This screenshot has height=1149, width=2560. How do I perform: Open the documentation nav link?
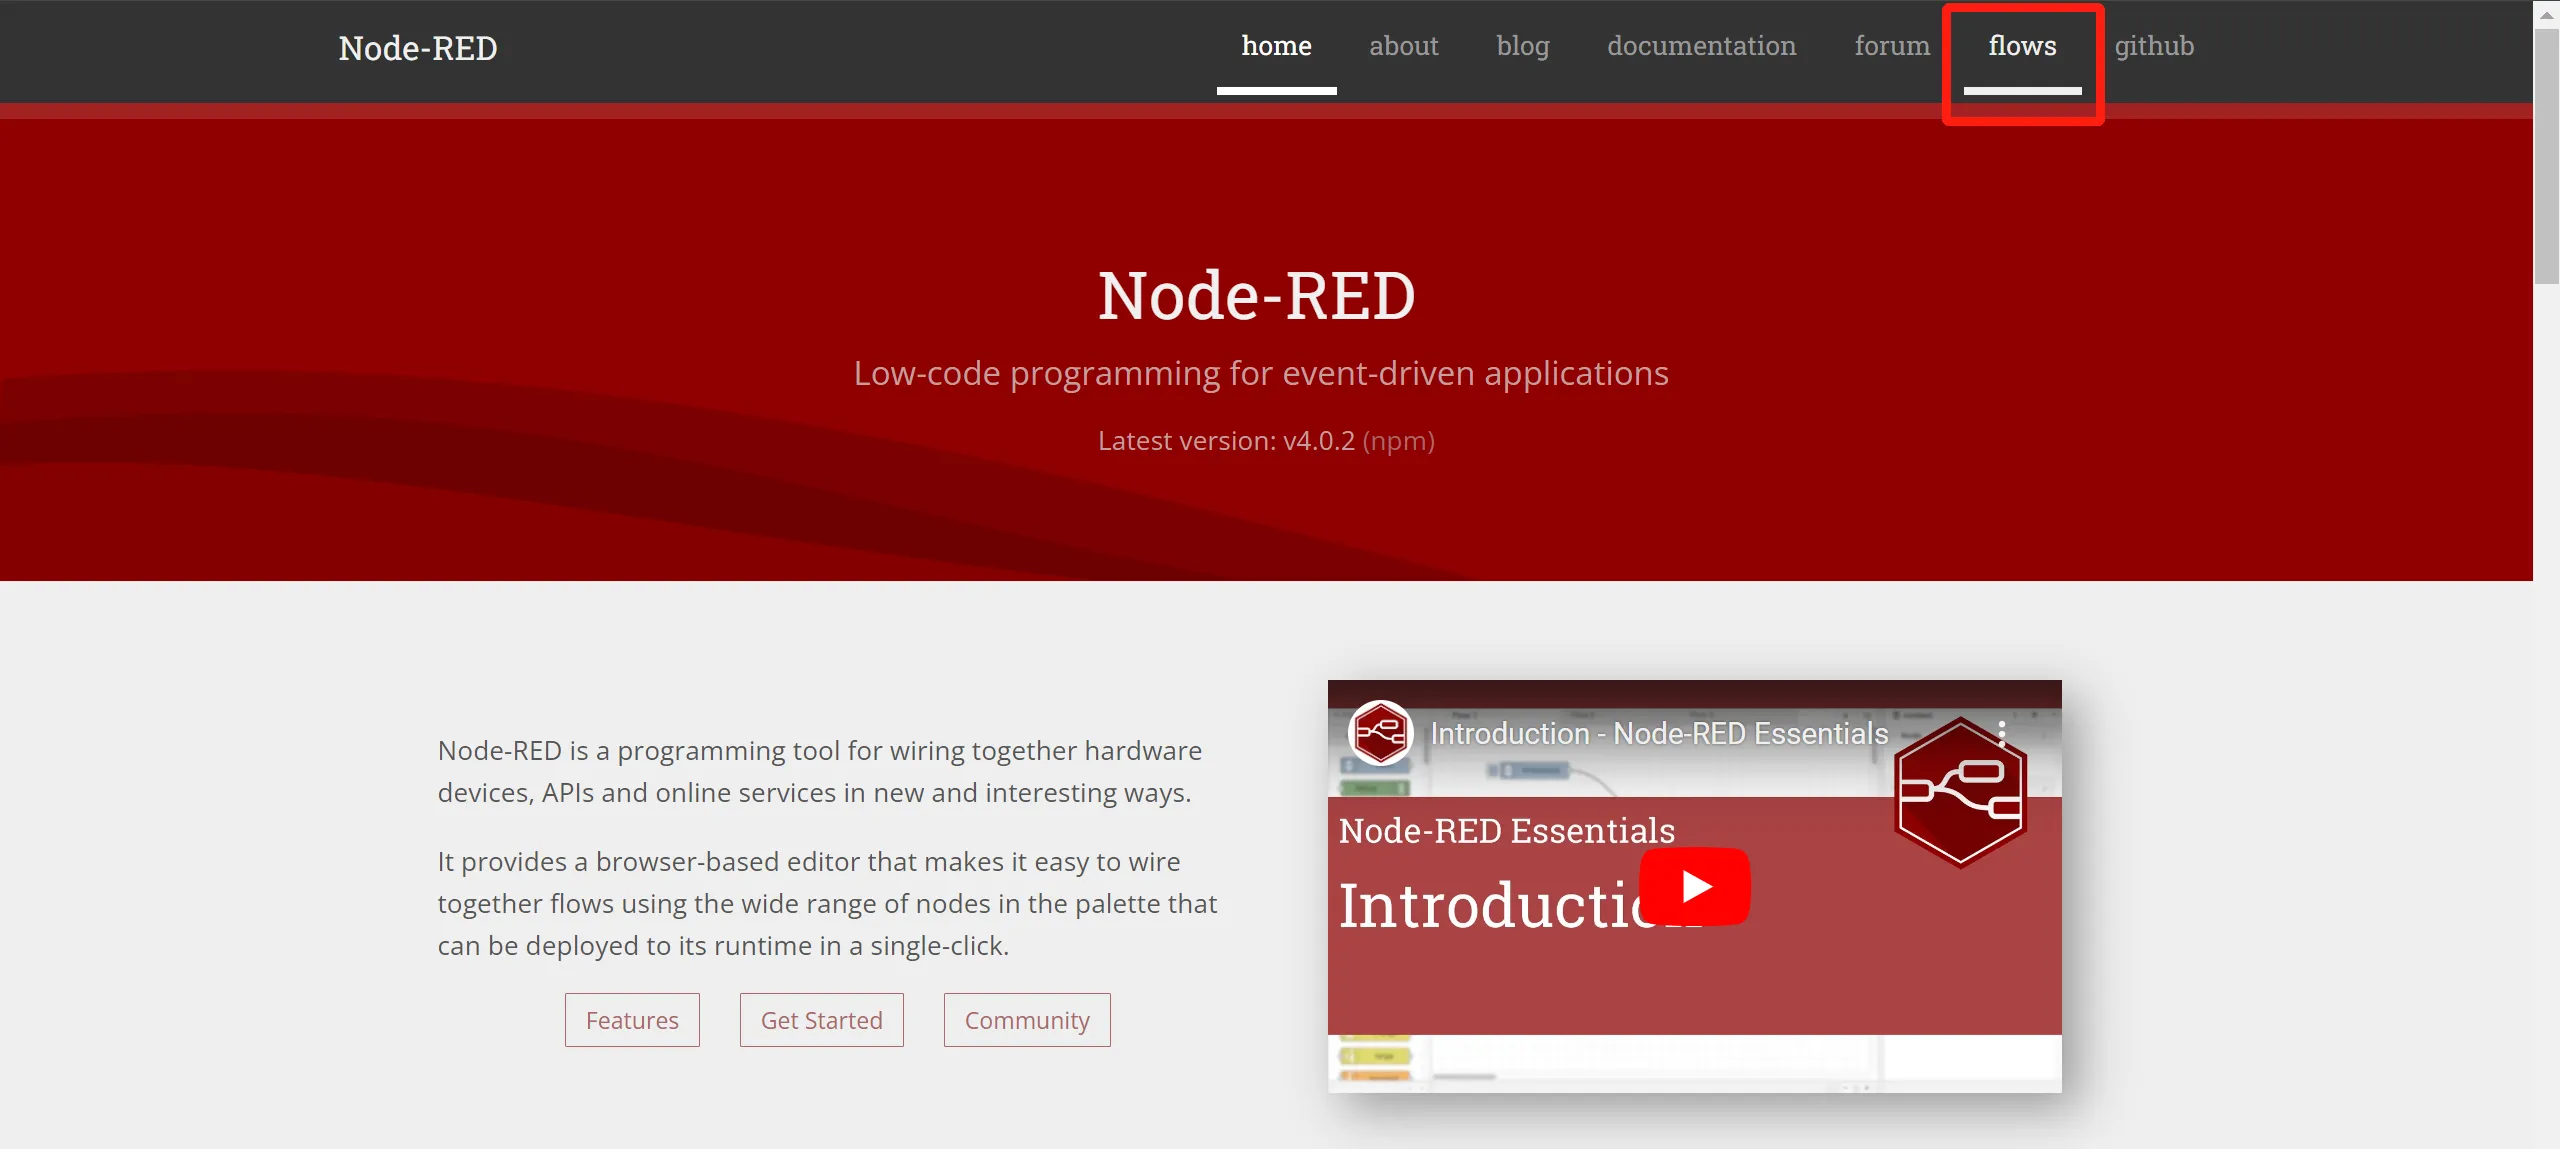click(1701, 46)
